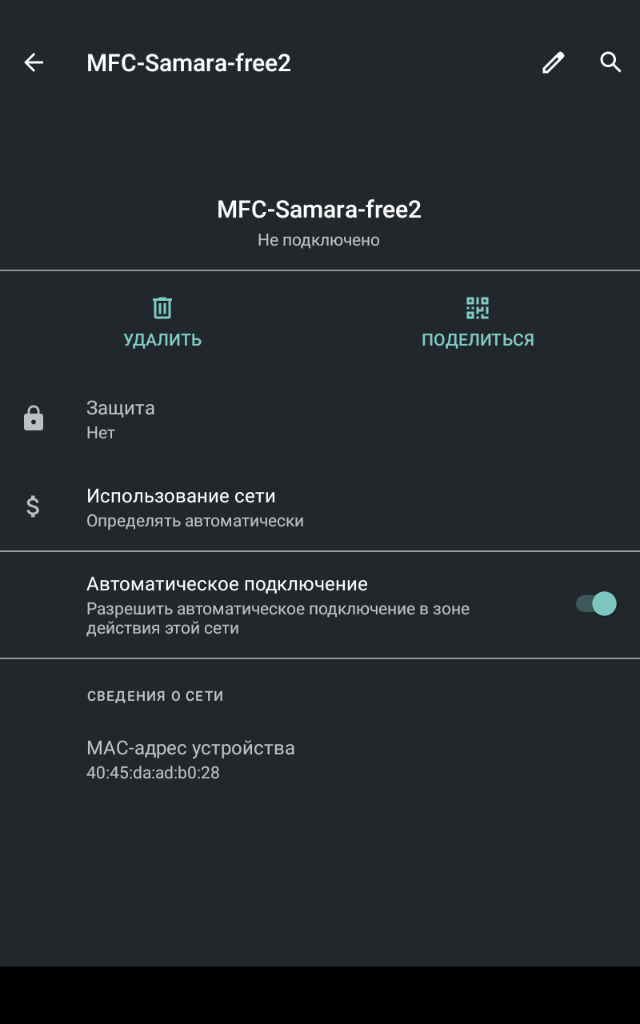Image resolution: width=640 pixels, height=1024 pixels.
Task: Tap the pencil edit icon
Action: 553,63
